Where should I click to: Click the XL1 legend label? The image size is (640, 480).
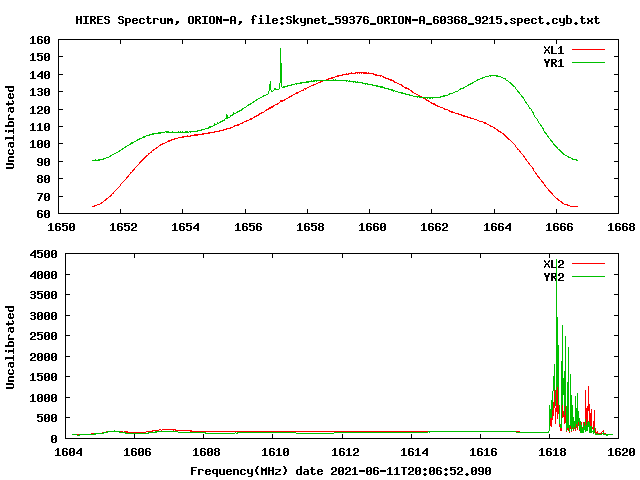[x=553, y=50]
